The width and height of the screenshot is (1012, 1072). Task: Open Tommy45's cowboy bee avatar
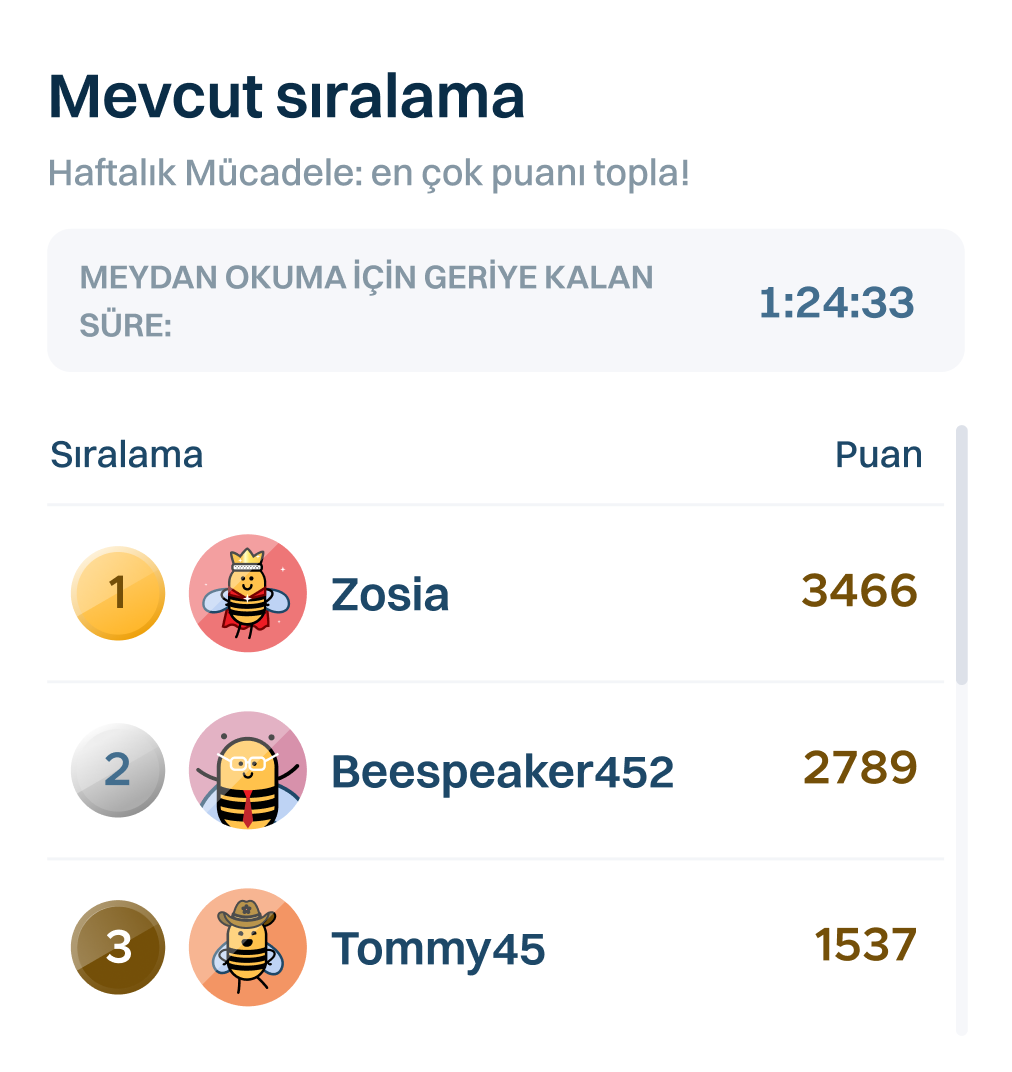click(x=248, y=947)
